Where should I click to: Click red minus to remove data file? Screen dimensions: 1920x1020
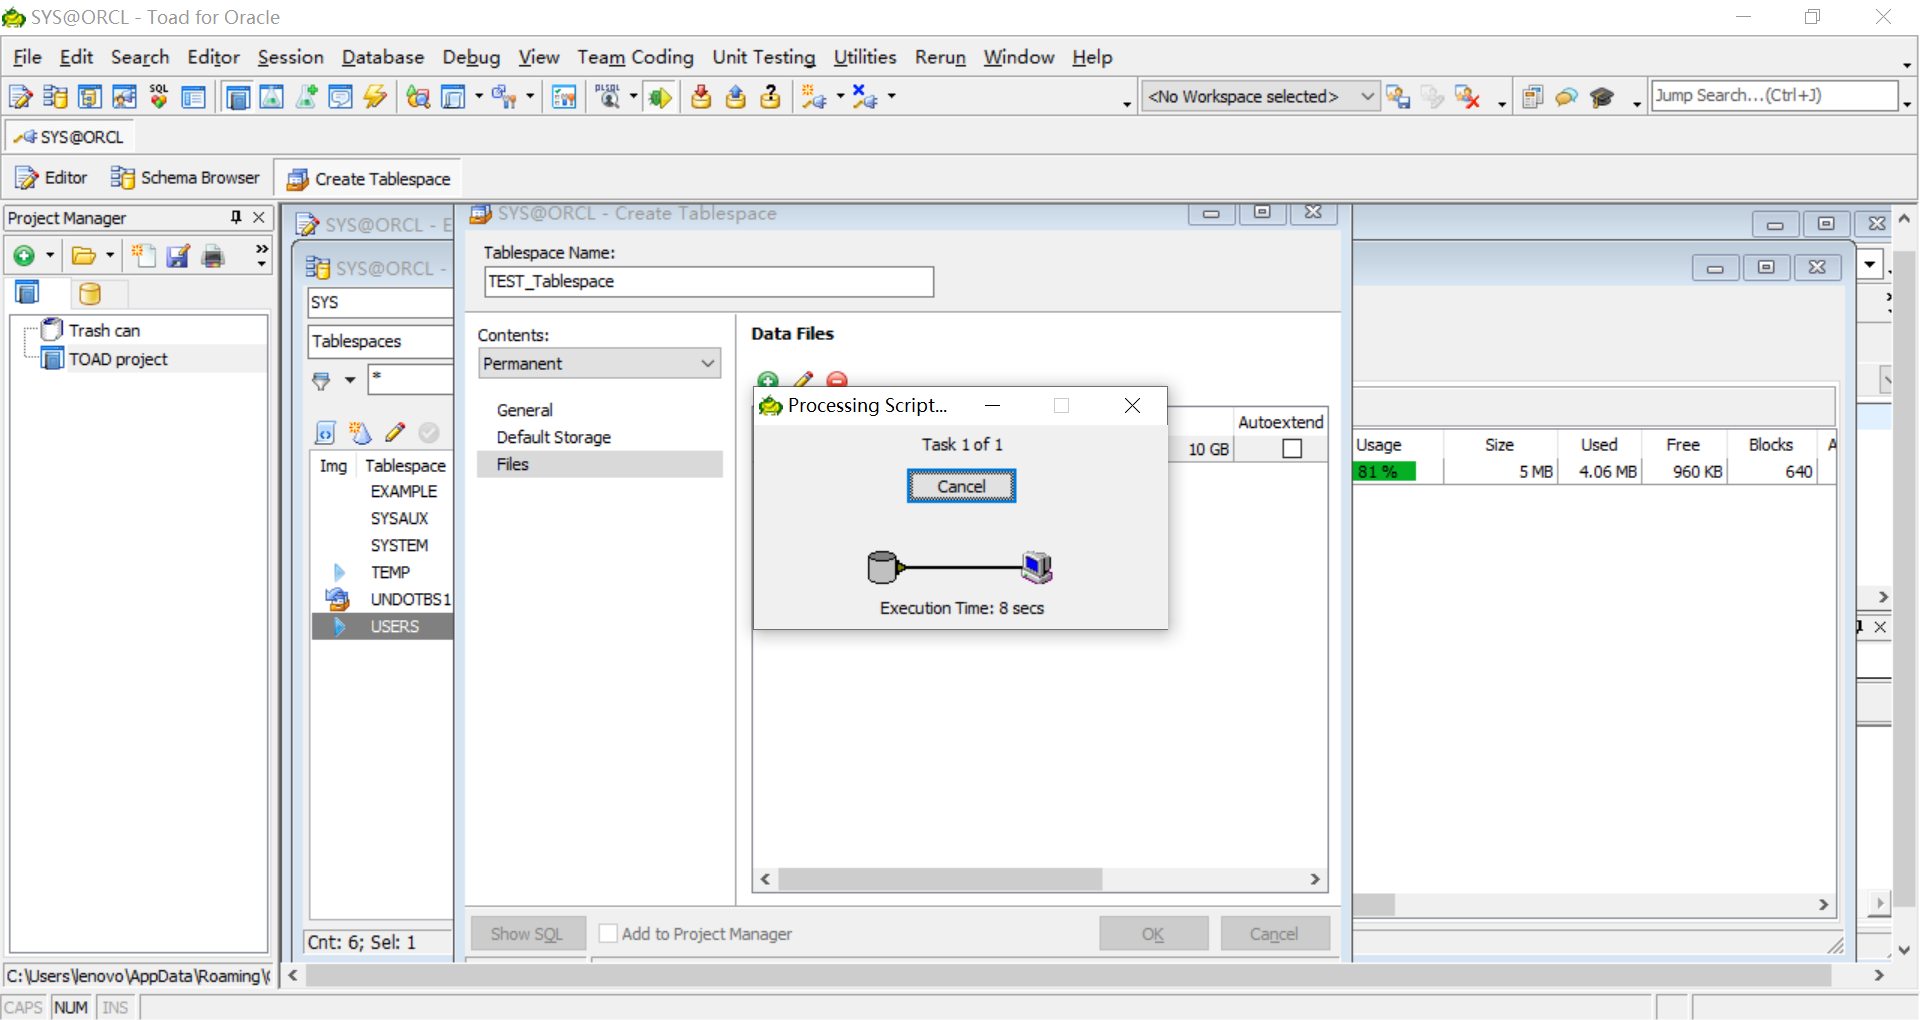(837, 381)
